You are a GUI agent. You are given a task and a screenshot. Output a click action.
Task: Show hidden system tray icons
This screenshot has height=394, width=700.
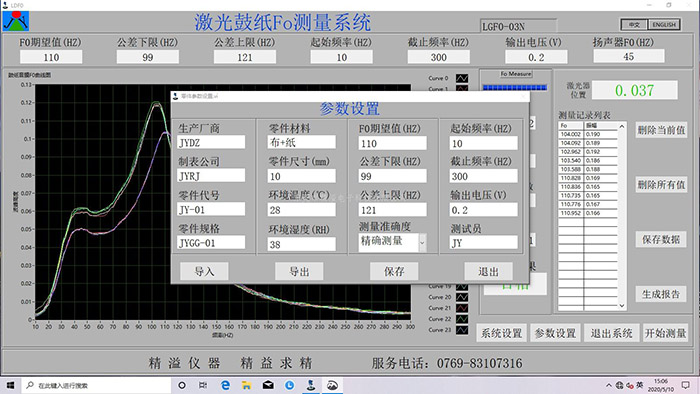coord(608,386)
